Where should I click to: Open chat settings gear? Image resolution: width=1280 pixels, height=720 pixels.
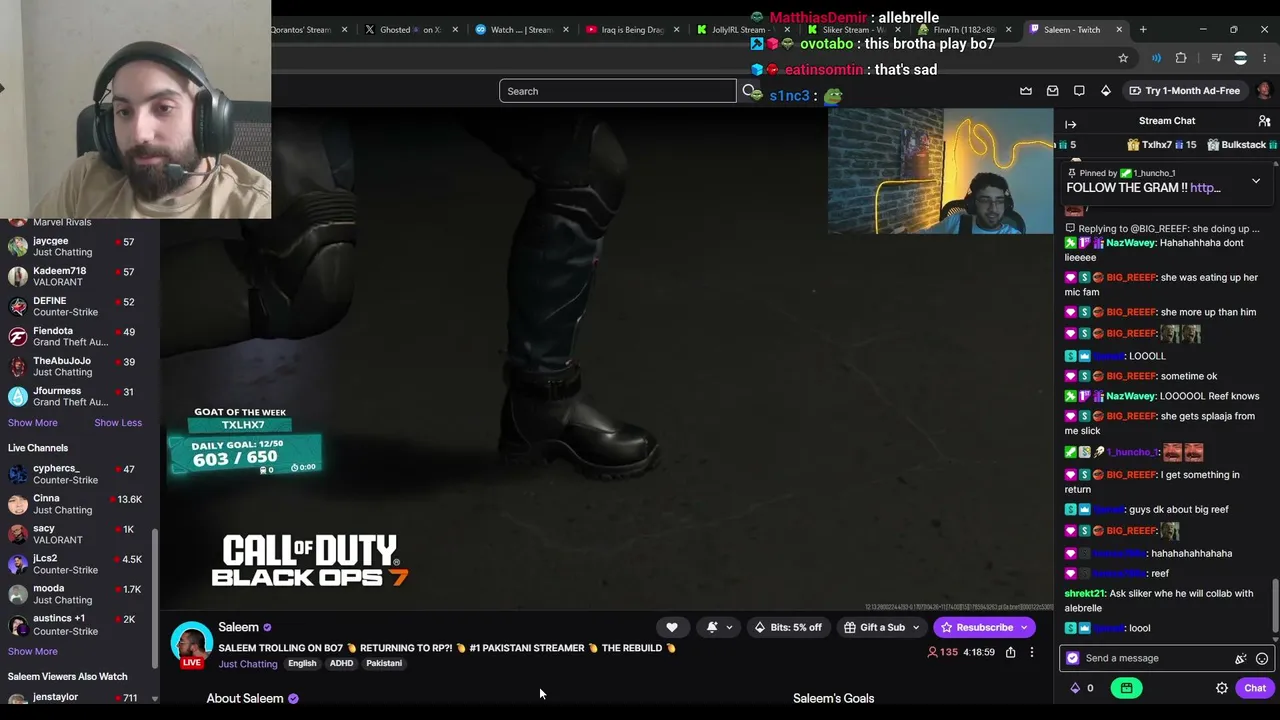point(1222,688)
